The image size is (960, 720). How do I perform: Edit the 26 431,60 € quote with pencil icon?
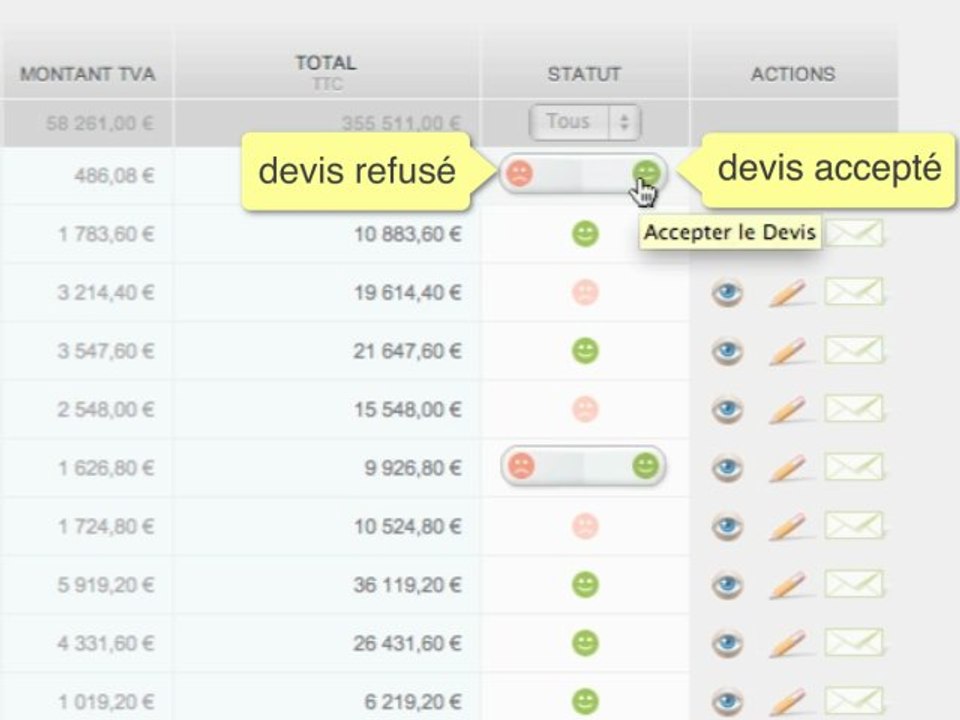789,643
